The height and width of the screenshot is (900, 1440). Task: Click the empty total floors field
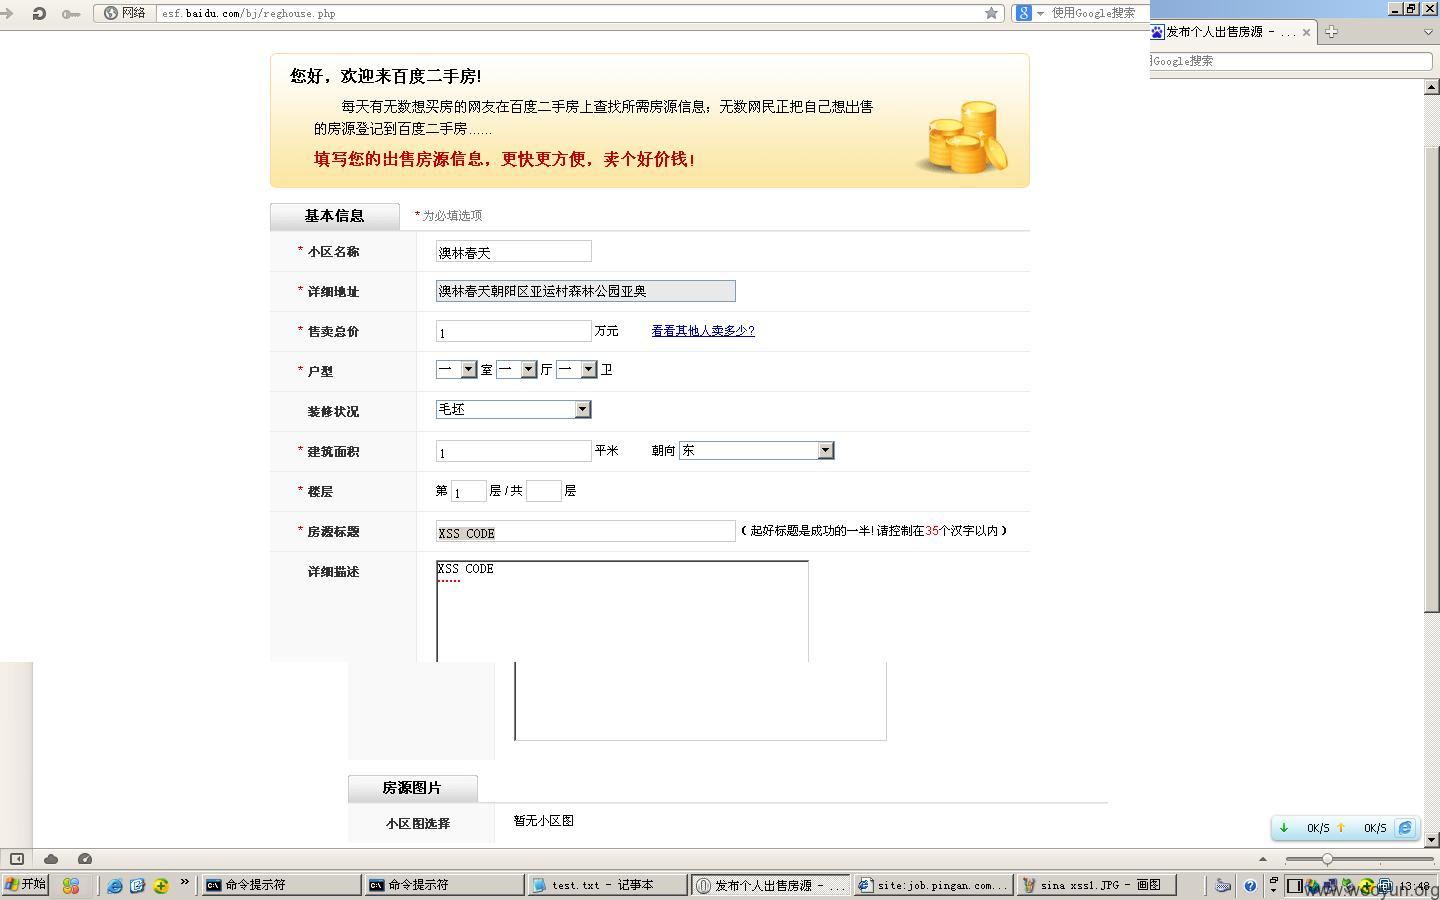click(543, 491)
